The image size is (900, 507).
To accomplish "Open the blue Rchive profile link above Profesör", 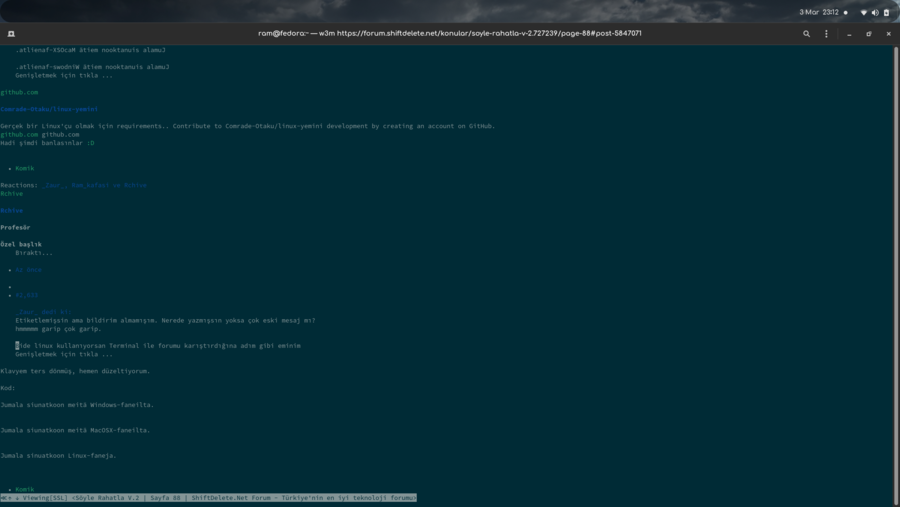I will point(11,211).
